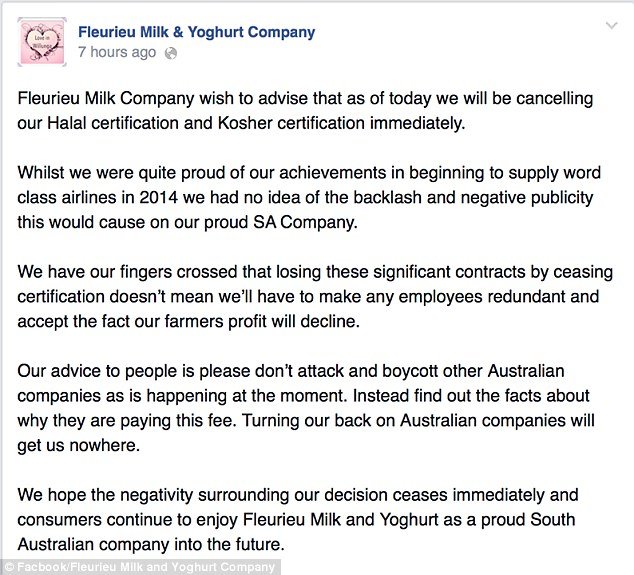Open Fleurieu Milk & Yoghurt Company page link
The width and height of the screenshot is (634, 575).
(197, 32)
